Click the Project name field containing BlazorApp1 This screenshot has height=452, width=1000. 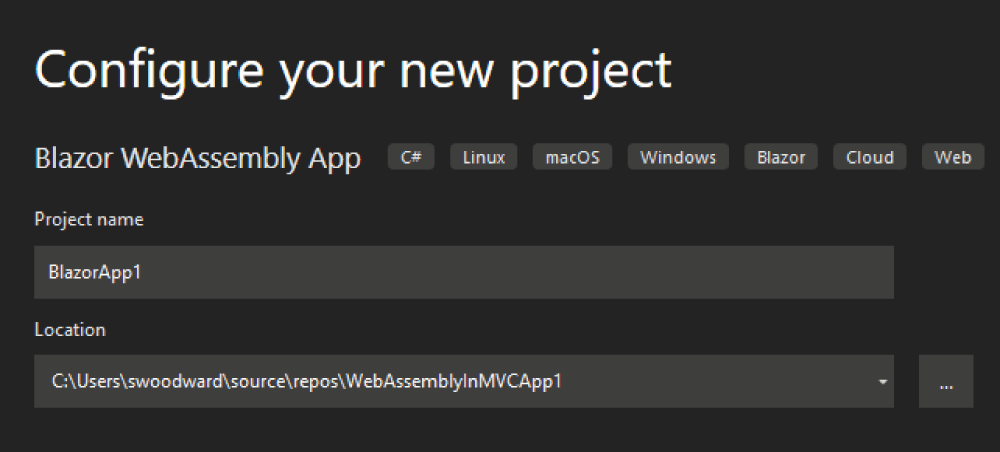pos(464,272)
